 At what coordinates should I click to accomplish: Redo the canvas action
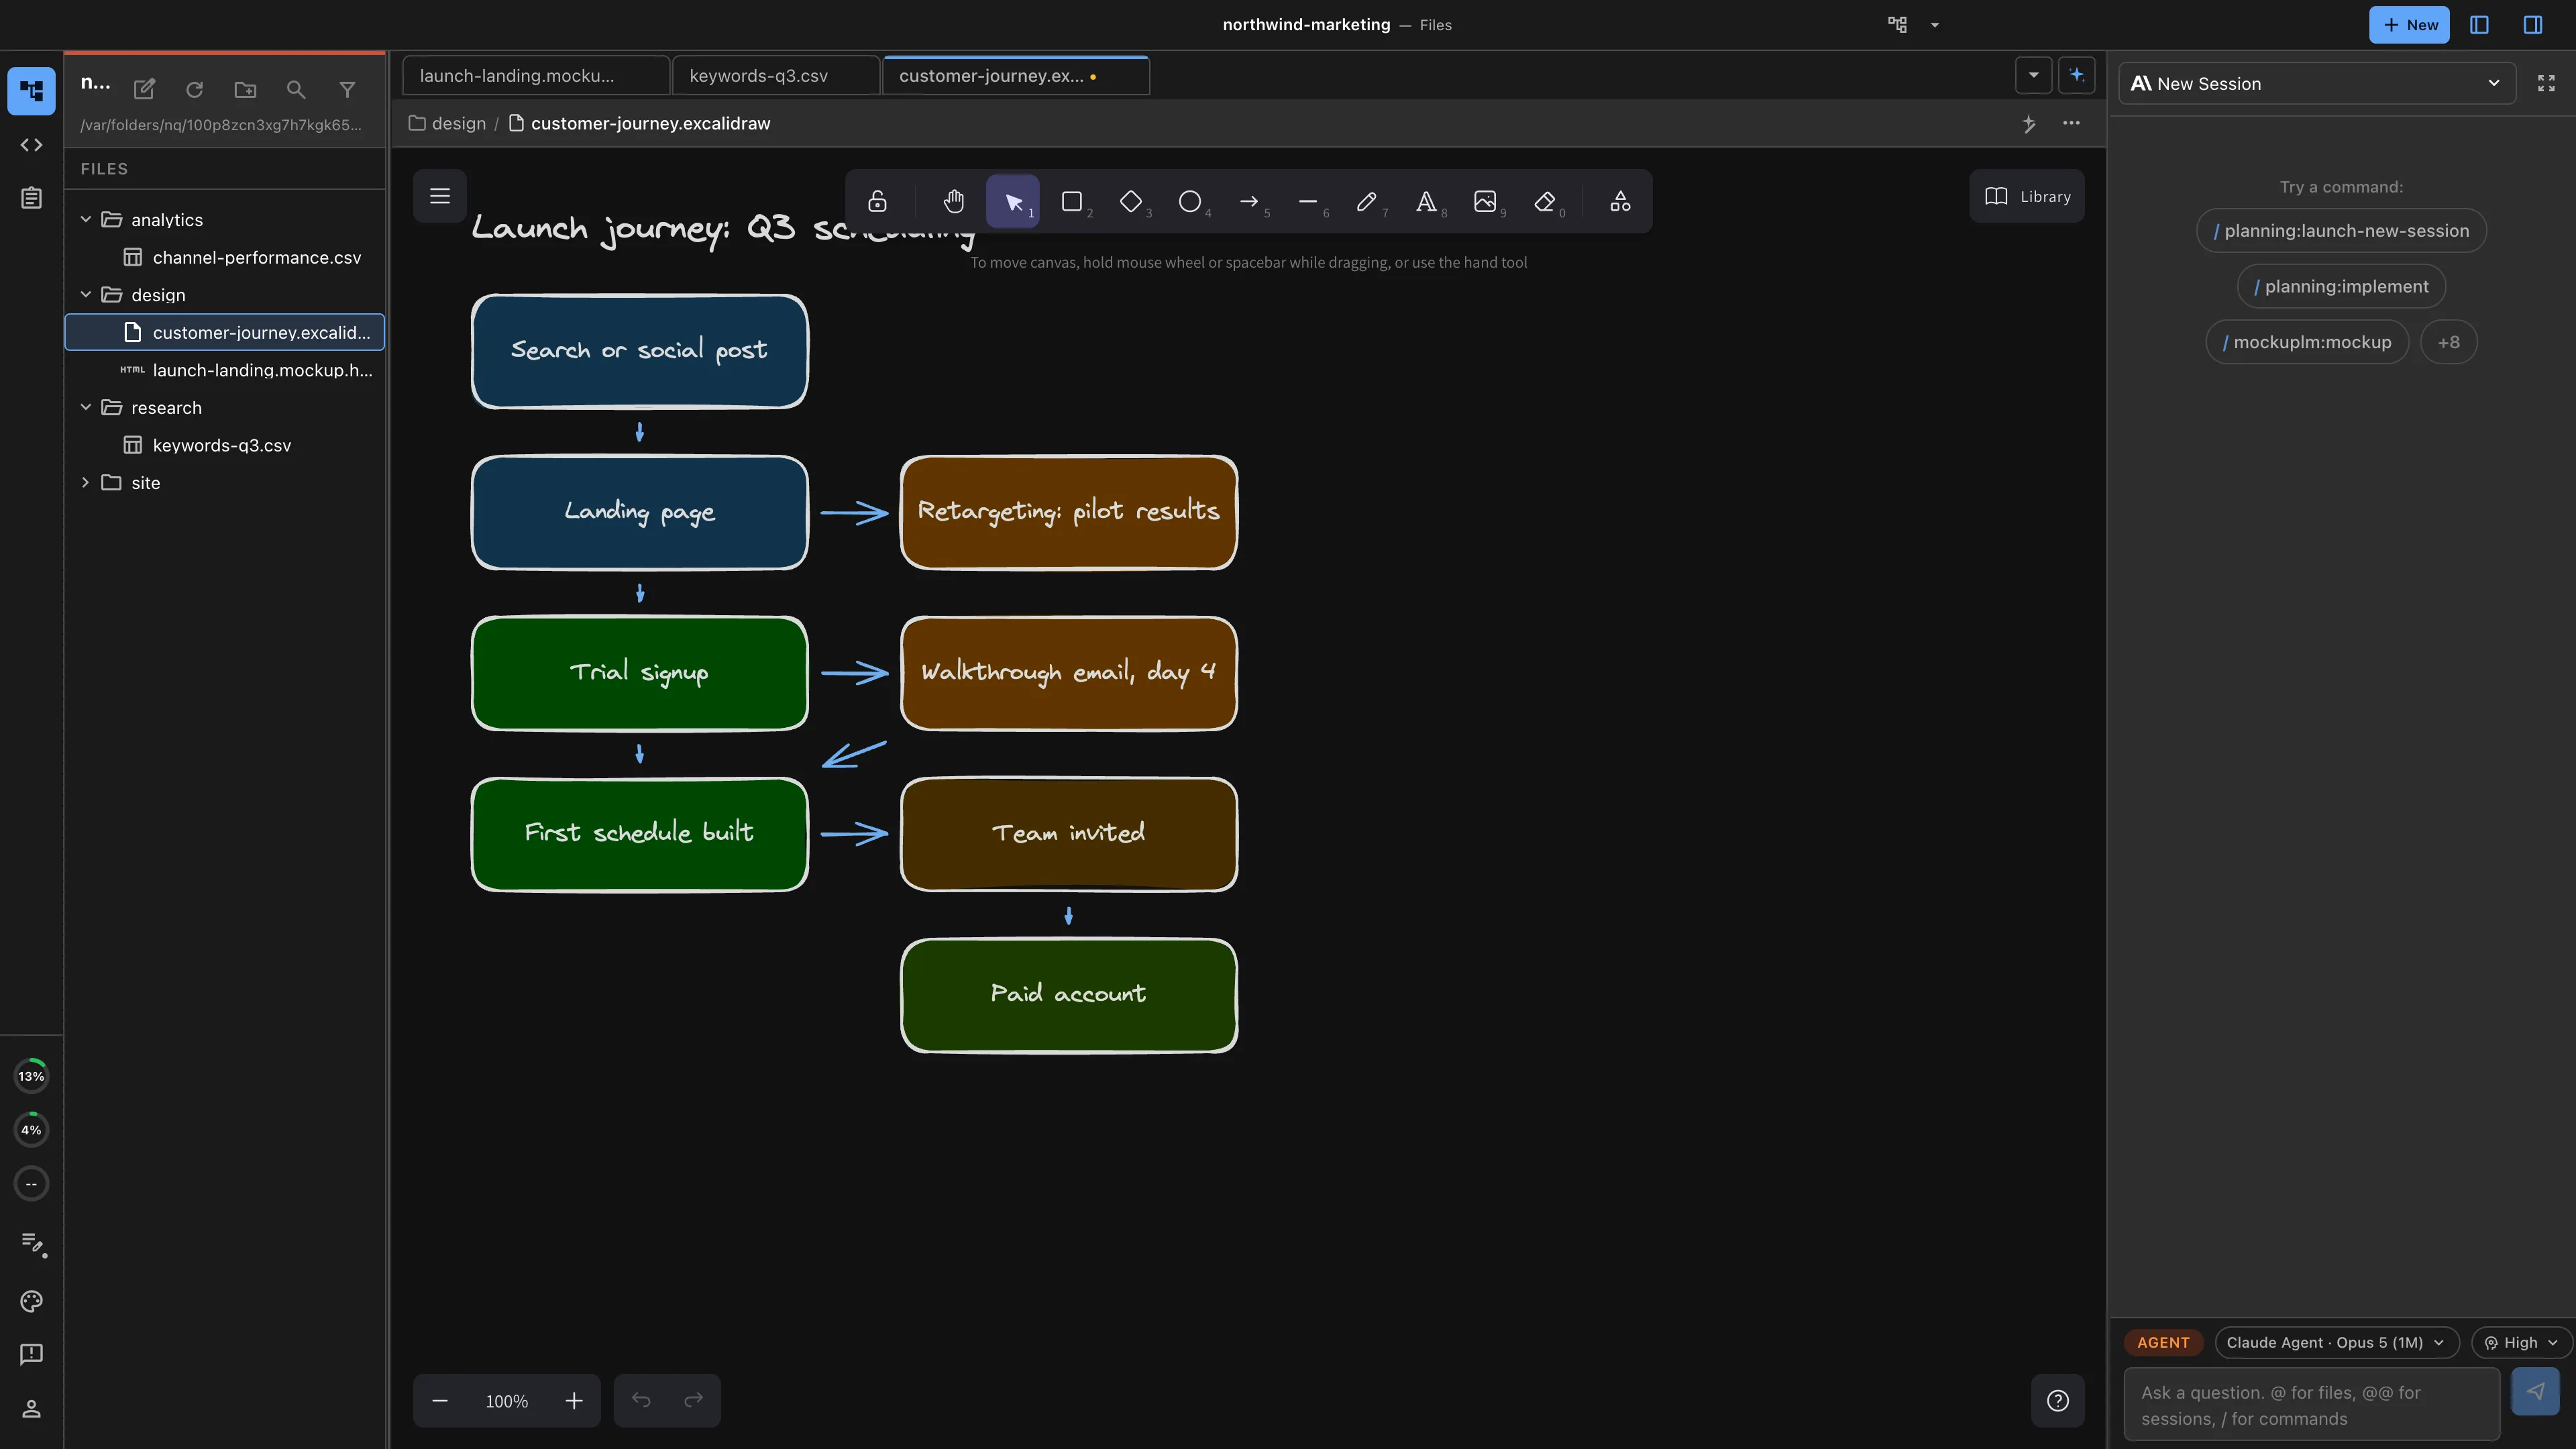click(x=694, y=1400)
